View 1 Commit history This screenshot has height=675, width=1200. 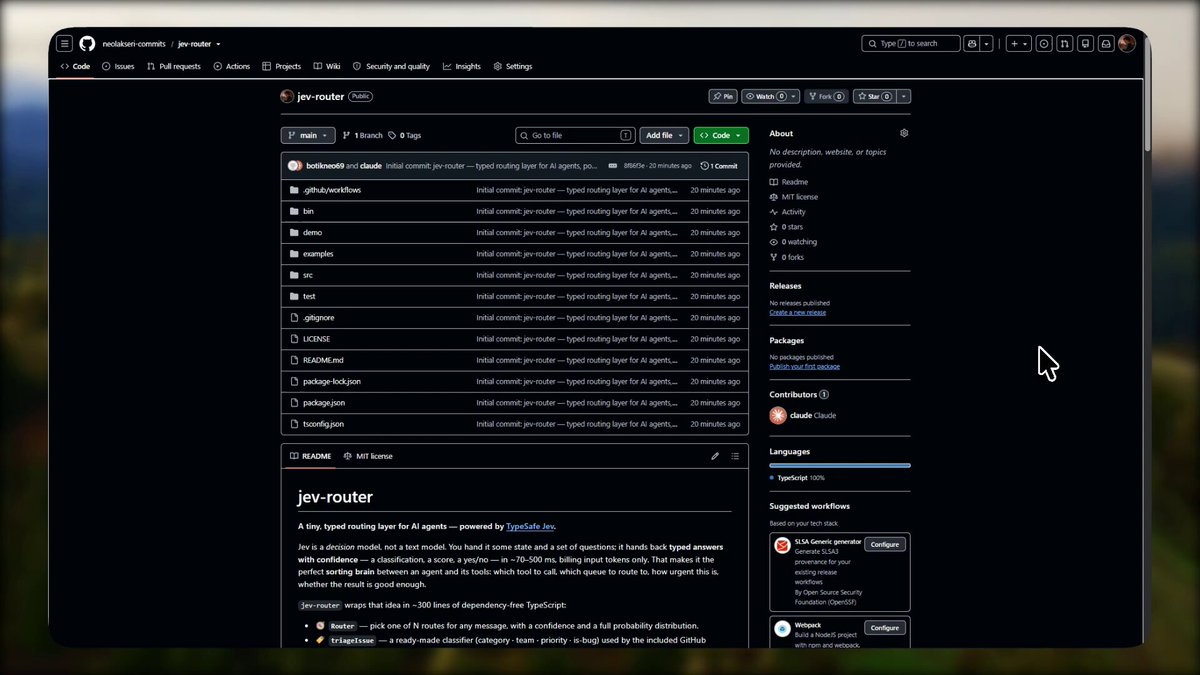tap(719, 166)
